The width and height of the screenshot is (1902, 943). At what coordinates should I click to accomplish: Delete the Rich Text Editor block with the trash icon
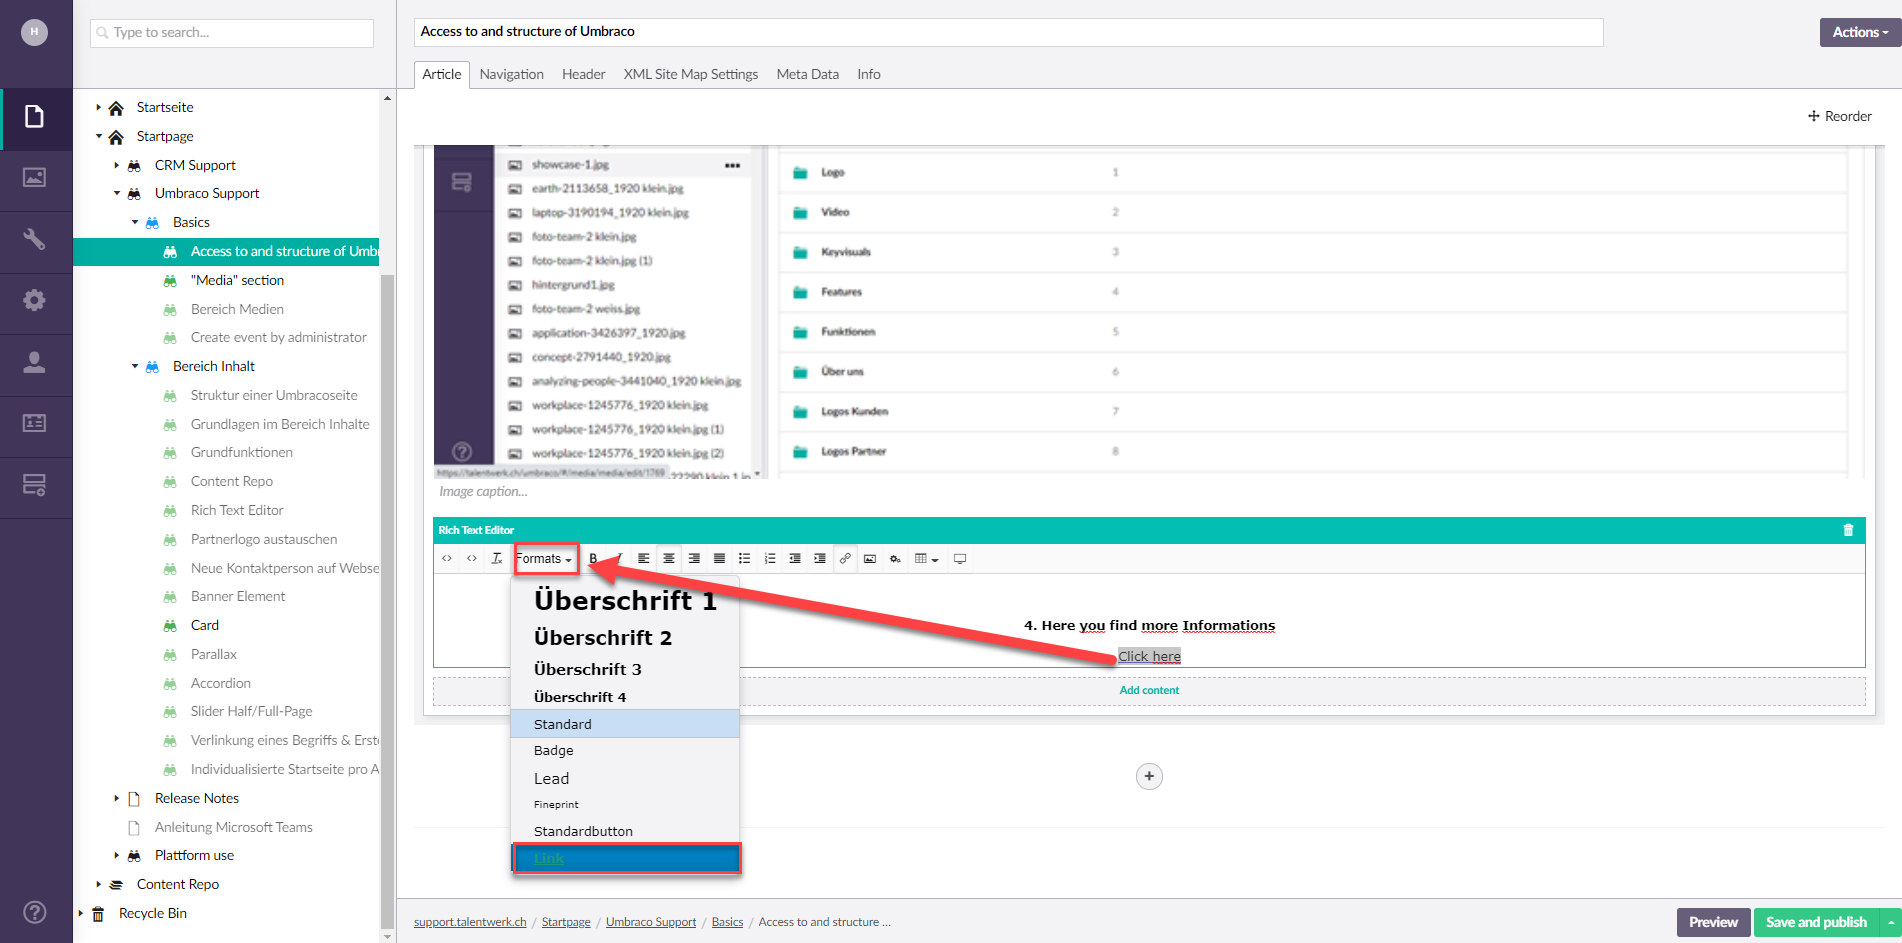(1848, 530)
